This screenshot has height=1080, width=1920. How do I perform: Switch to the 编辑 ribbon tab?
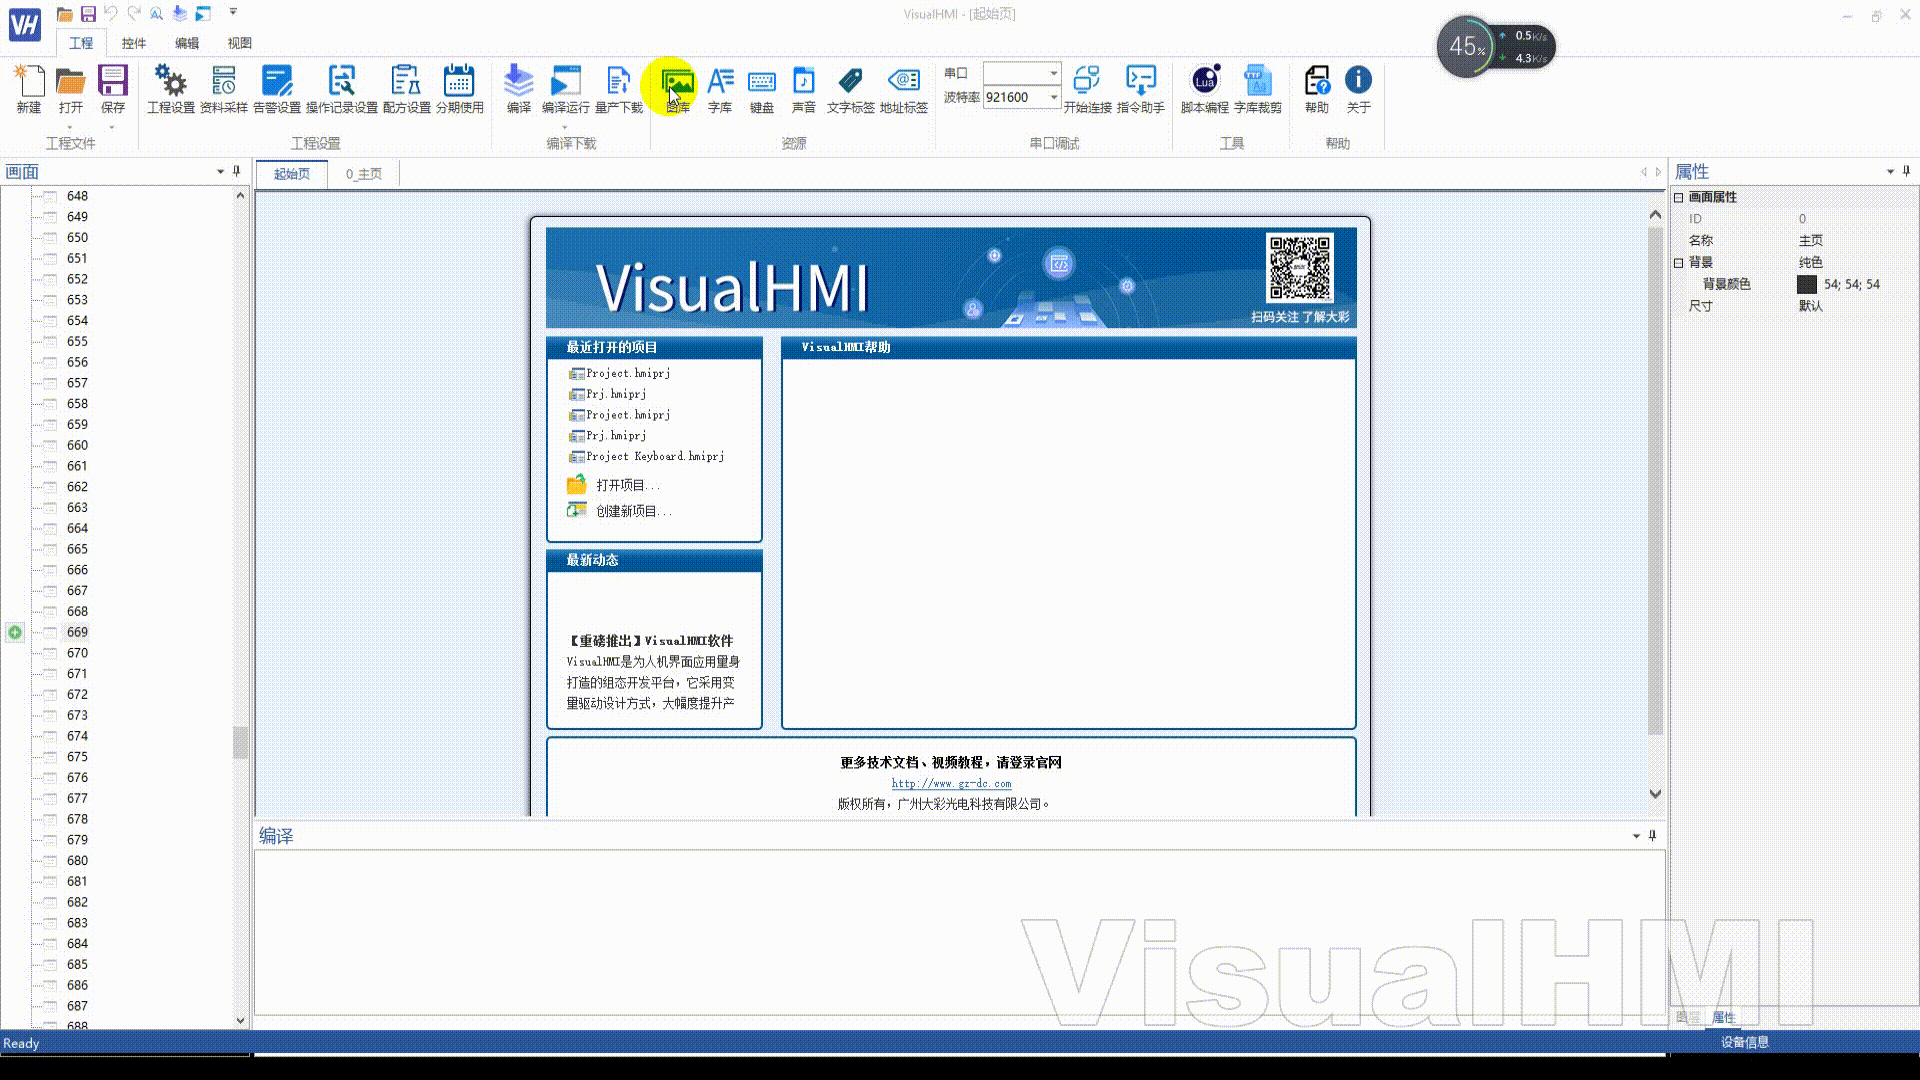[x=186, y=43]
